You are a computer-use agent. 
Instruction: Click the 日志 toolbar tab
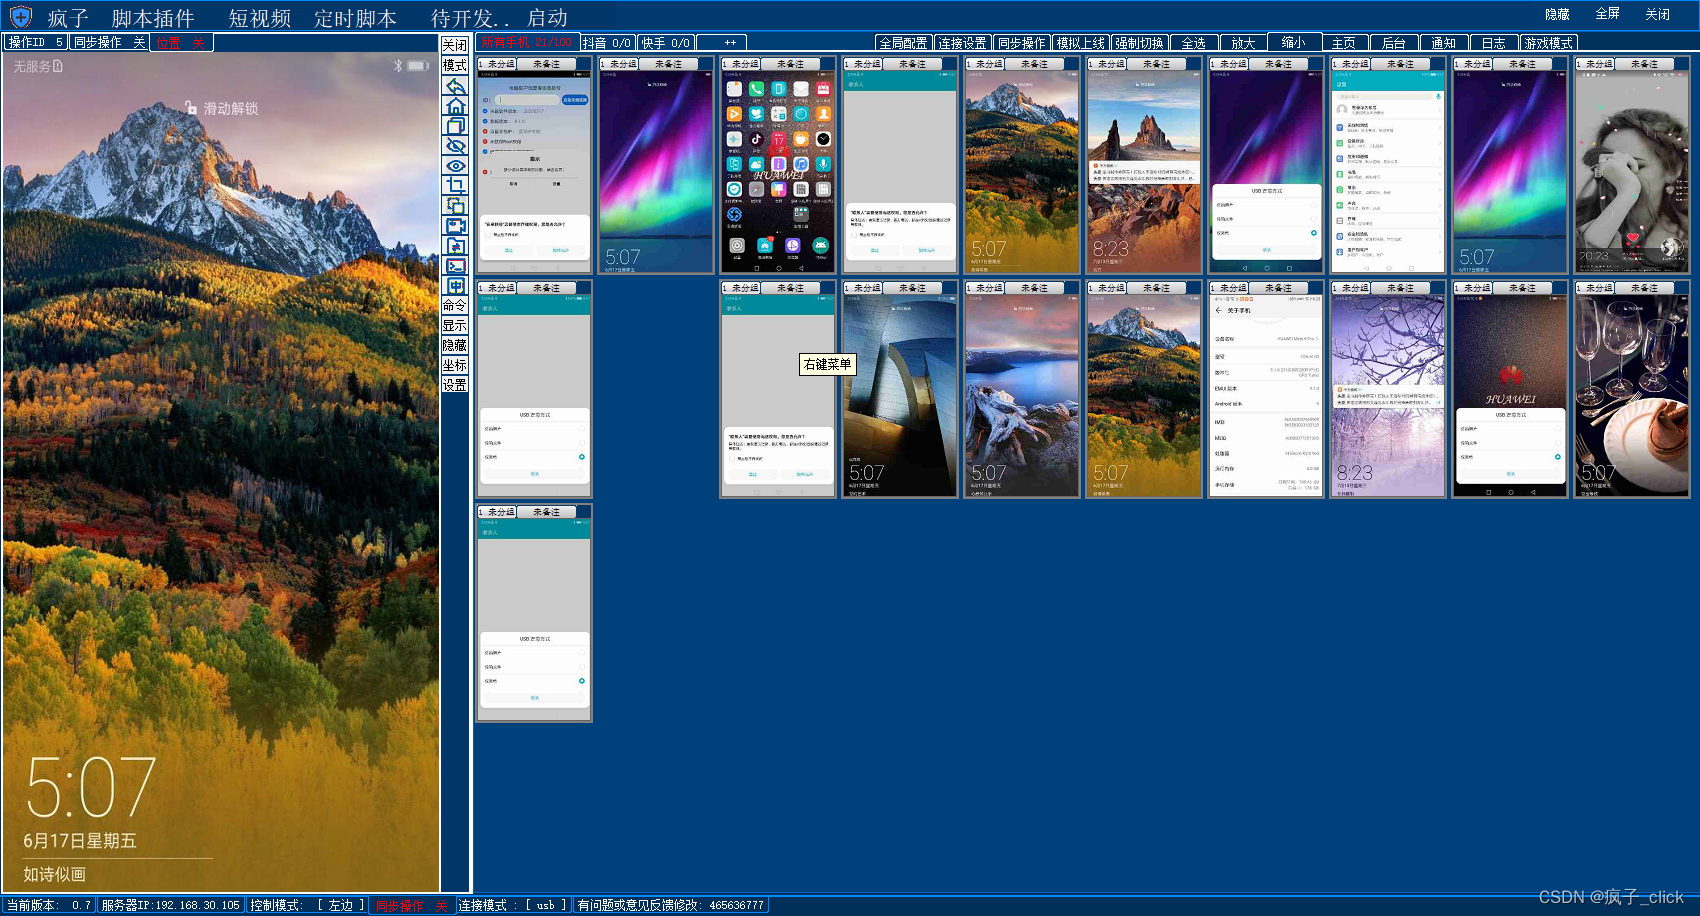coord(1494,43)
